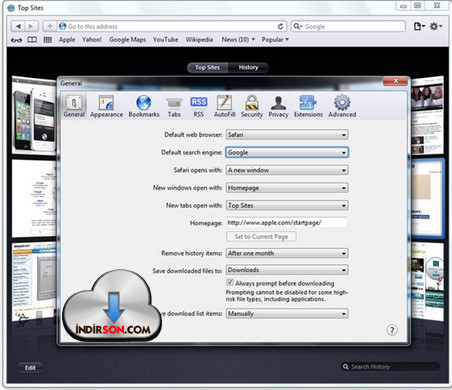Viewport: 452px width, 390px height.
Task: Click the Edit button in Top Sites
Action: click(x=30, y=368)
